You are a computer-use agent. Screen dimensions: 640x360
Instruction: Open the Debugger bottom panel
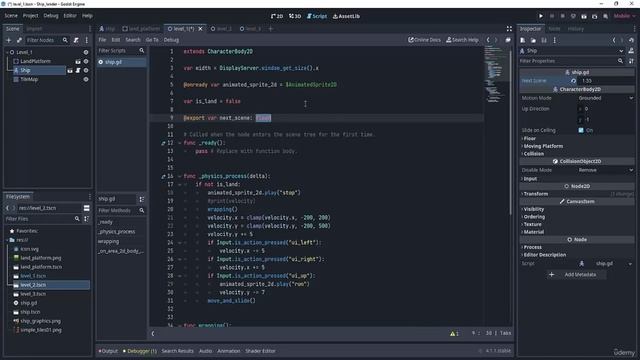[139, 351]
